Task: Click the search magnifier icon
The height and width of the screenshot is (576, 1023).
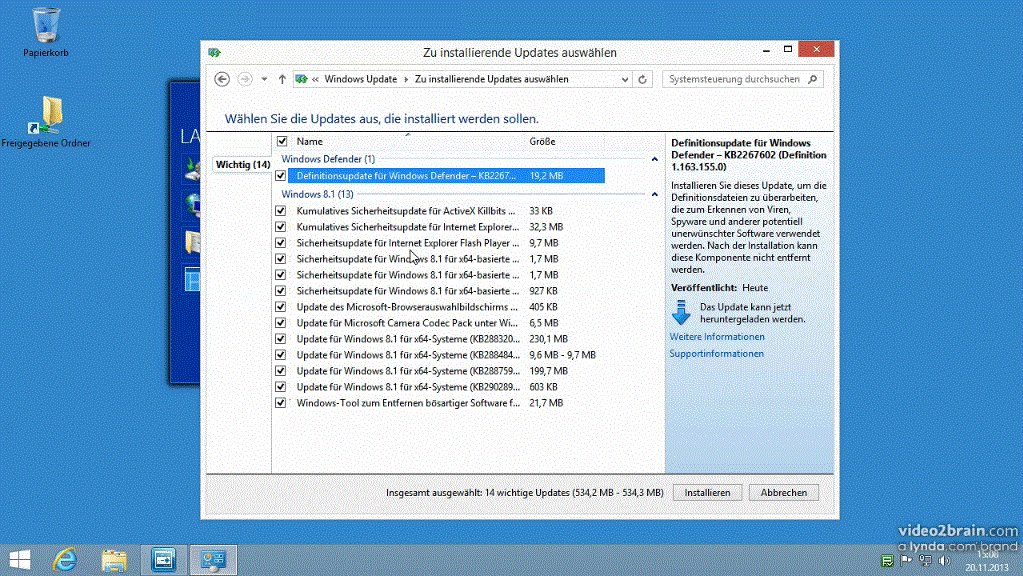Action: click(812, 79)
